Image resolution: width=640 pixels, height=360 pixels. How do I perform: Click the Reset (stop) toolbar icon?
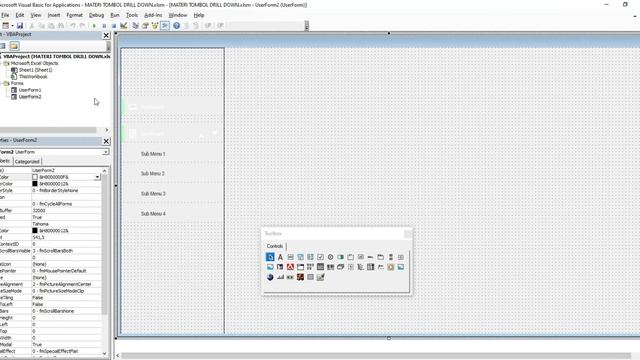[x=114, y=26]
